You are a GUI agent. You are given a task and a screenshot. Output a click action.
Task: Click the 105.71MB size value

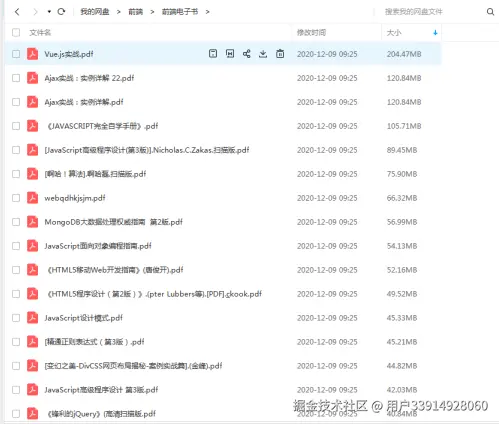coord(404,126)
